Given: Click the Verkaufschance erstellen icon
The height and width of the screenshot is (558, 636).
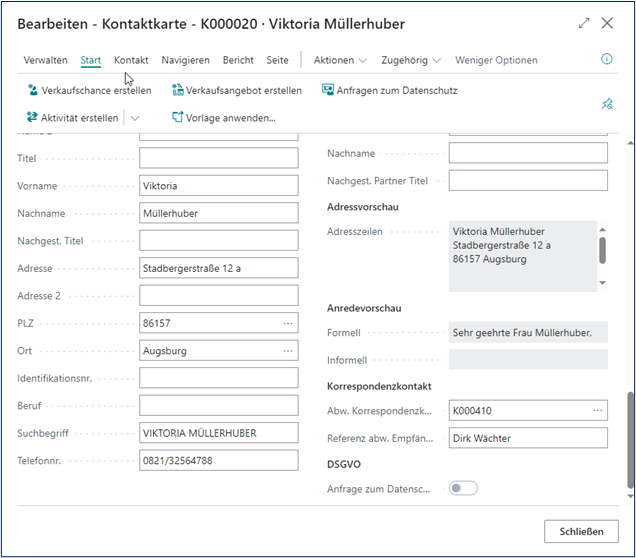Looking at the screenshot, I should (x=32, y=91).
